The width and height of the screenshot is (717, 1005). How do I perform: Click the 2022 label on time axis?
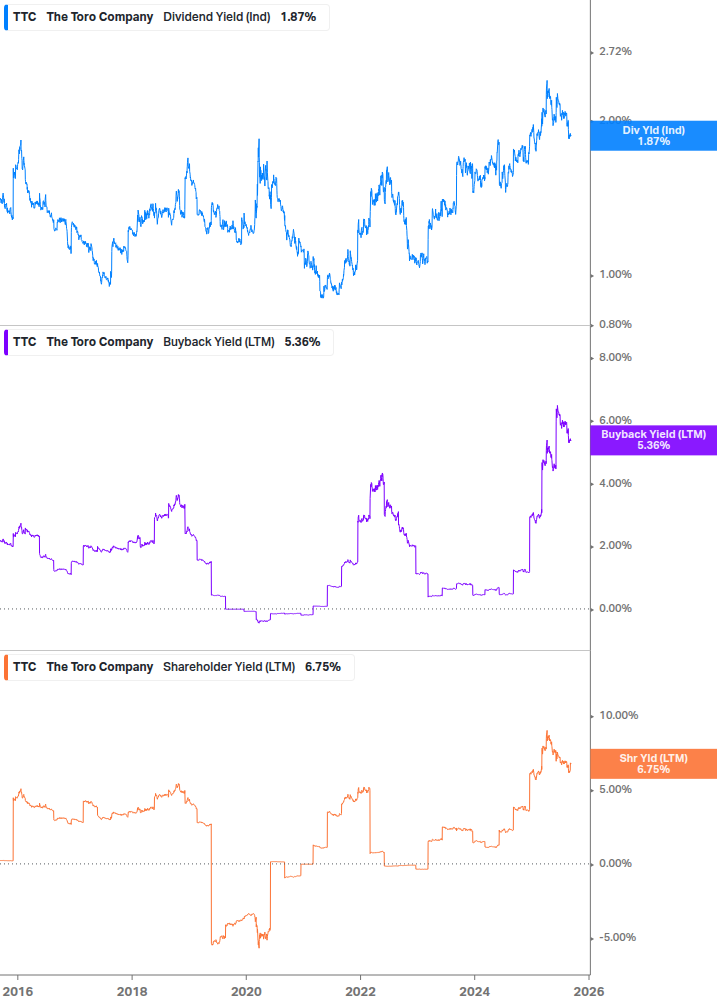pos(360,992)
